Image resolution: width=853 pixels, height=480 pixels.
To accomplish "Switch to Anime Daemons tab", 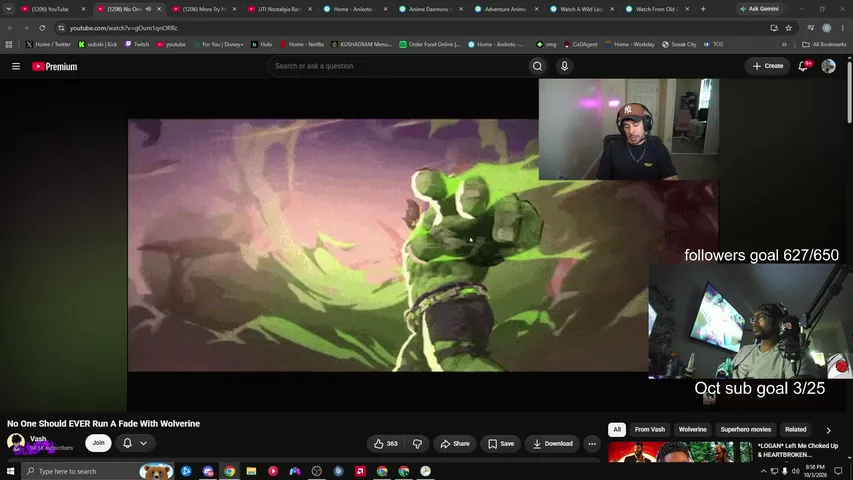I will pos(430,9).
